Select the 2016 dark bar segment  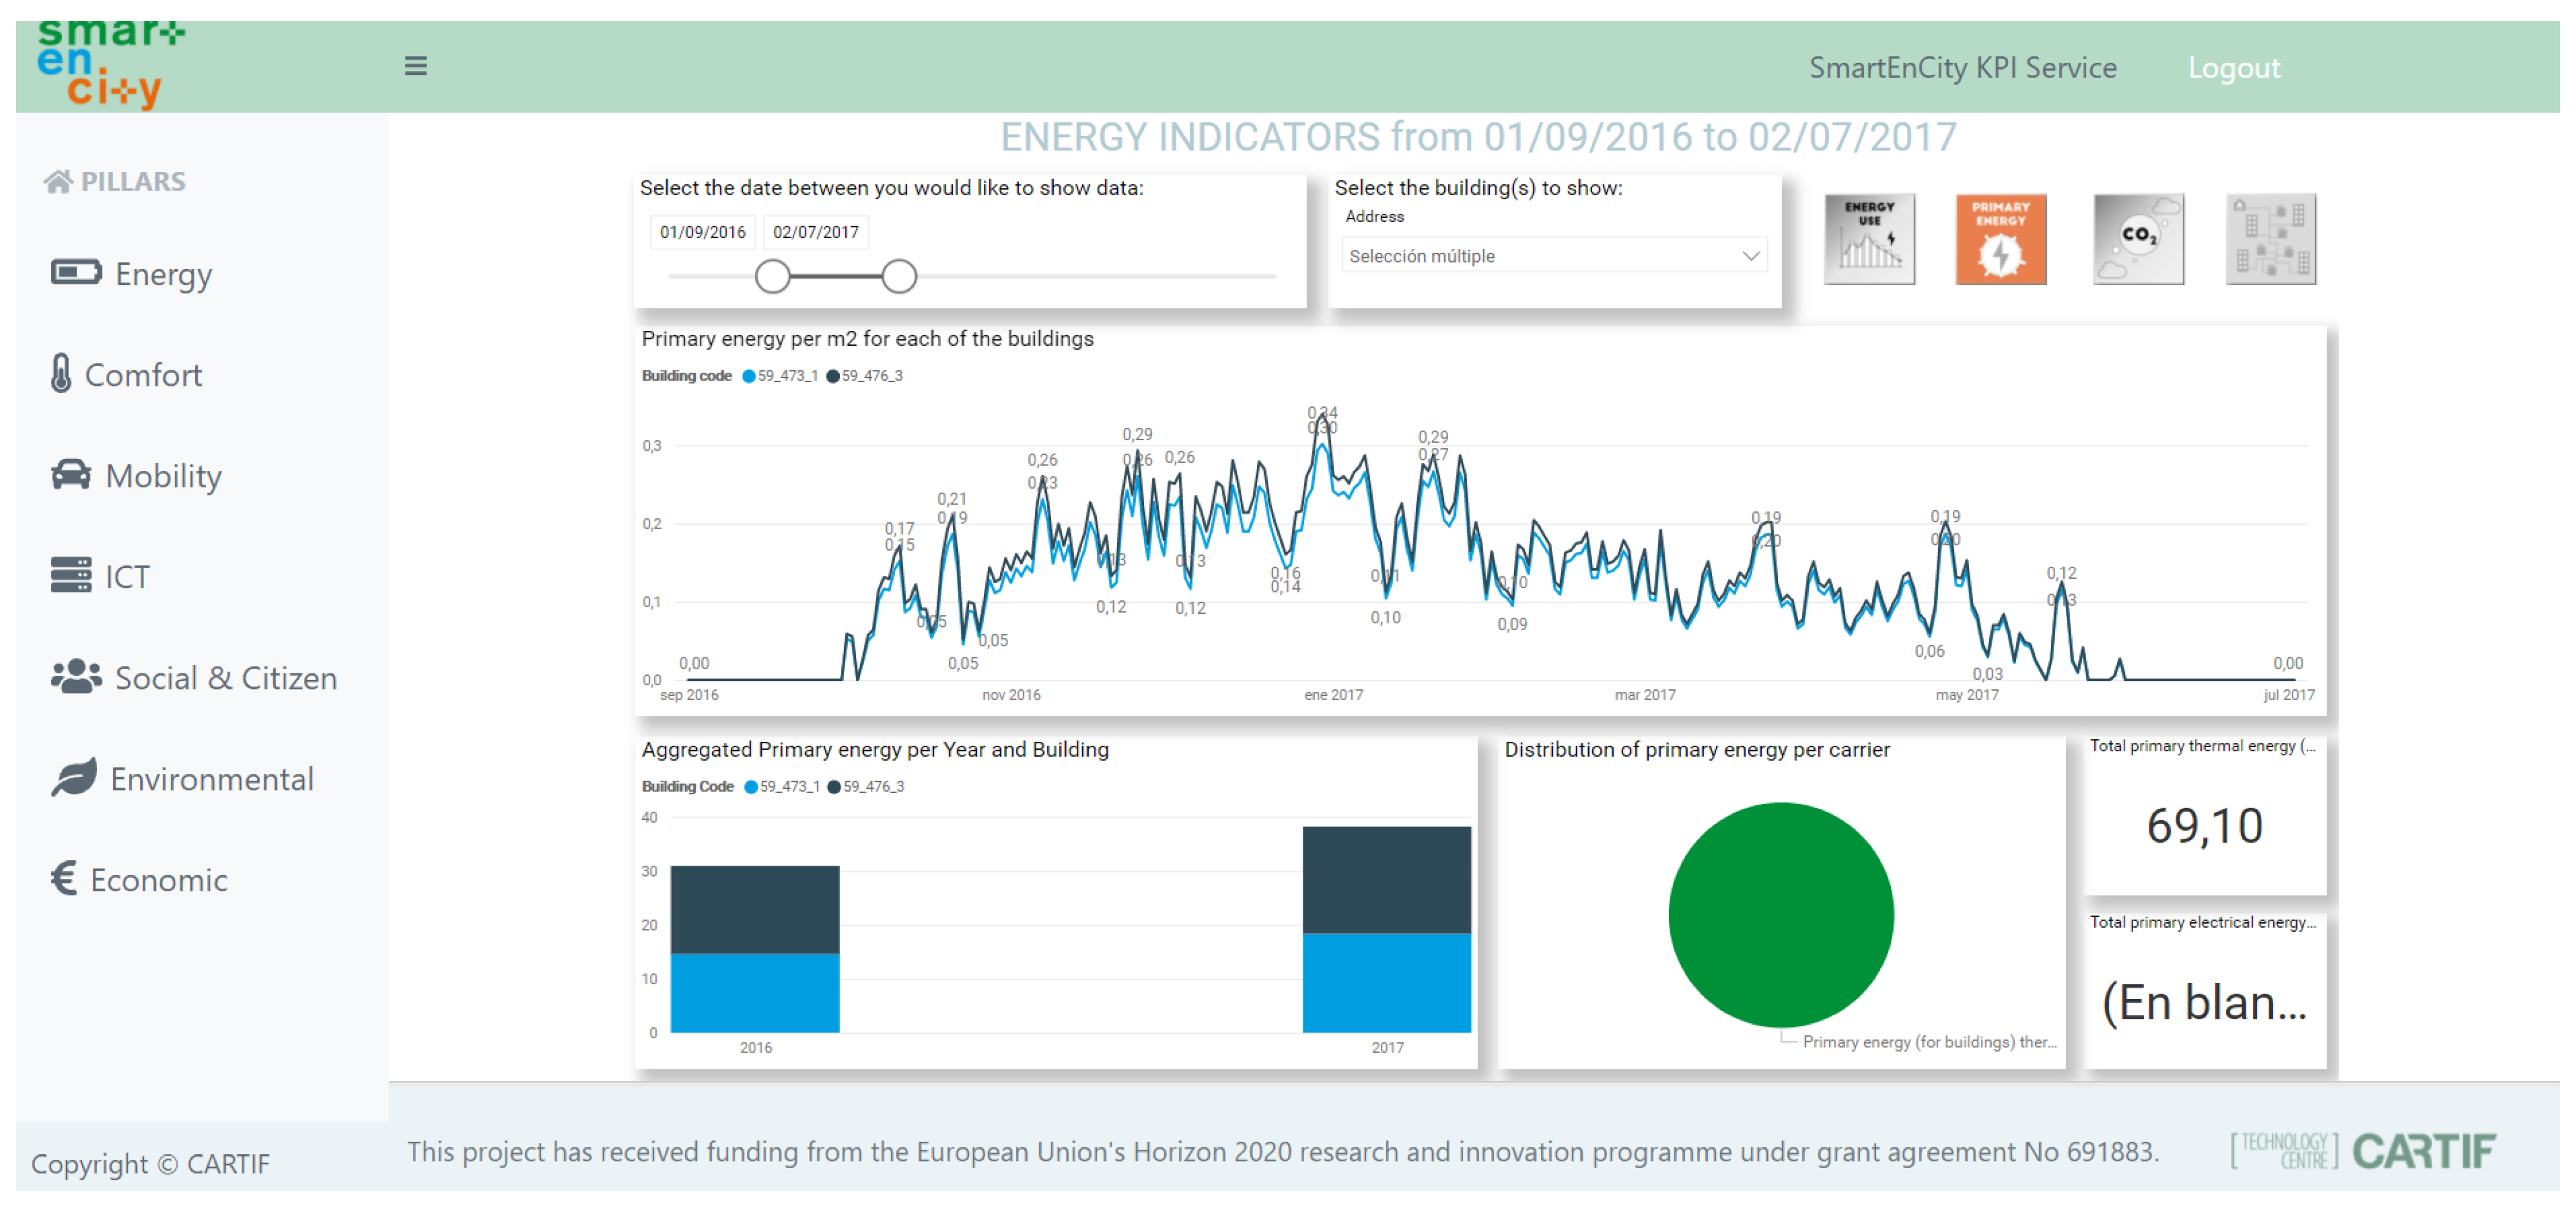coord(754,909)
